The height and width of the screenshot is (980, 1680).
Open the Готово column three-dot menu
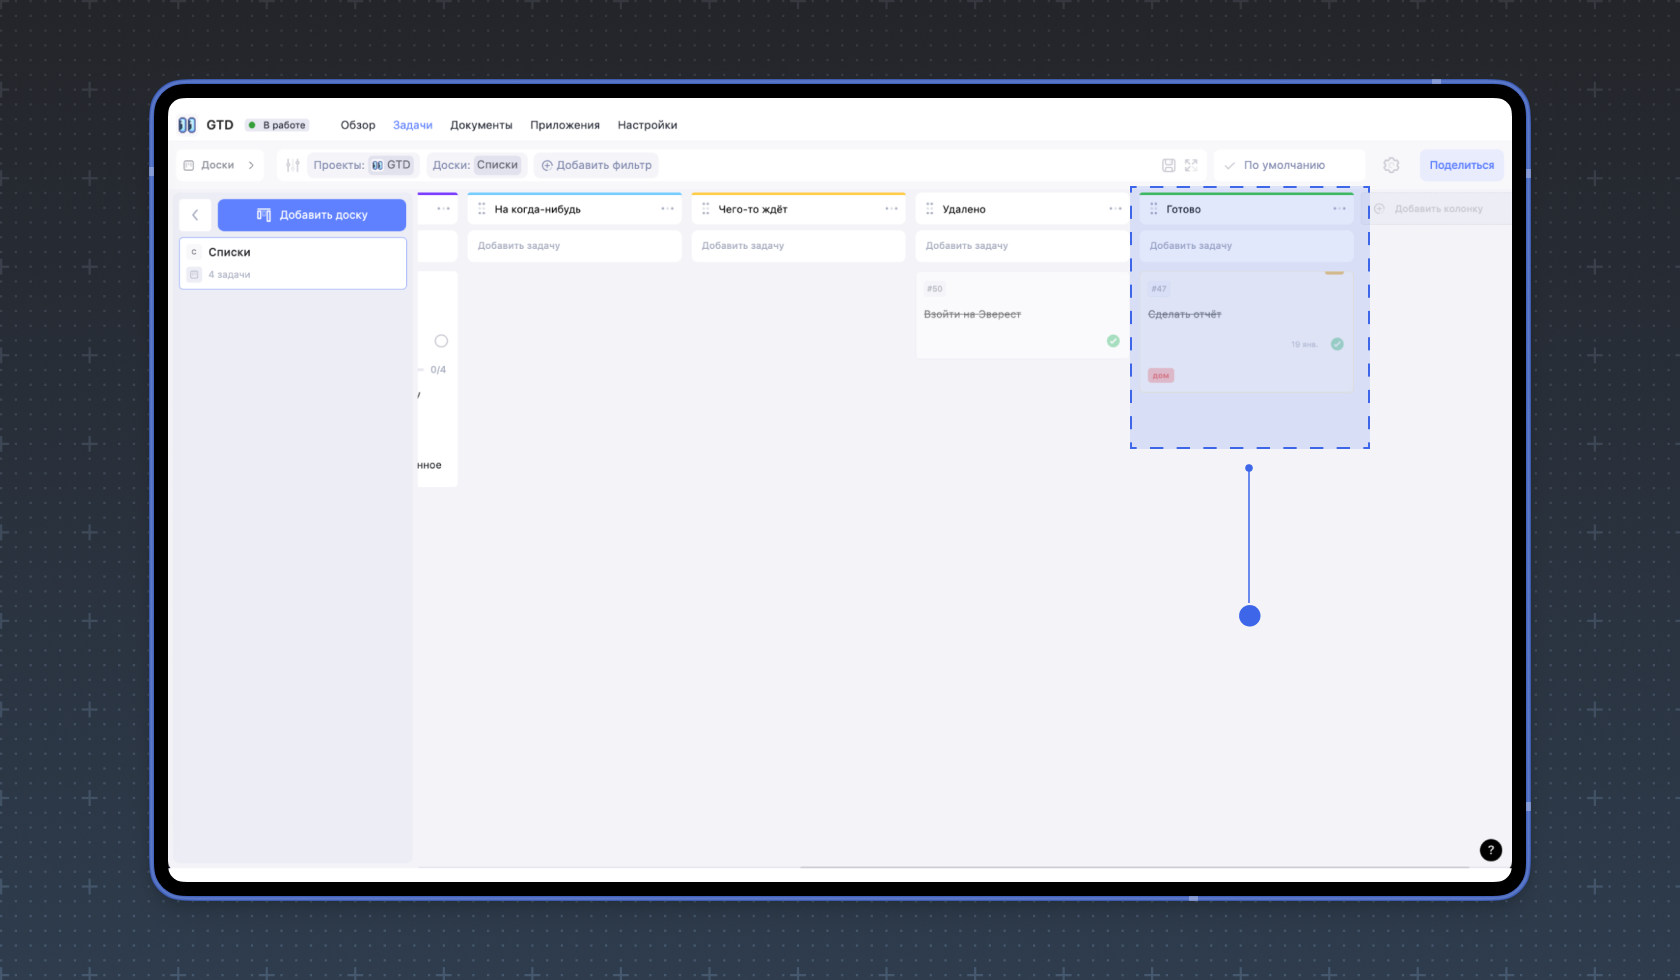(1339, 209)
